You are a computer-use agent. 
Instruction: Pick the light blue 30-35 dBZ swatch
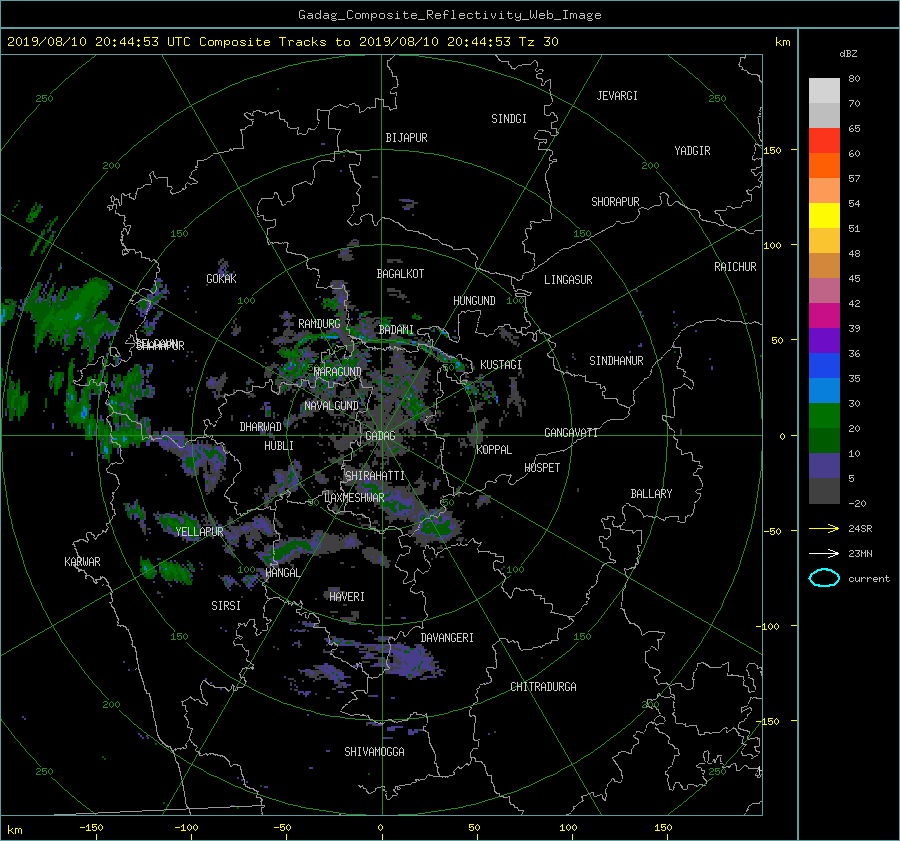pos(824,391)
